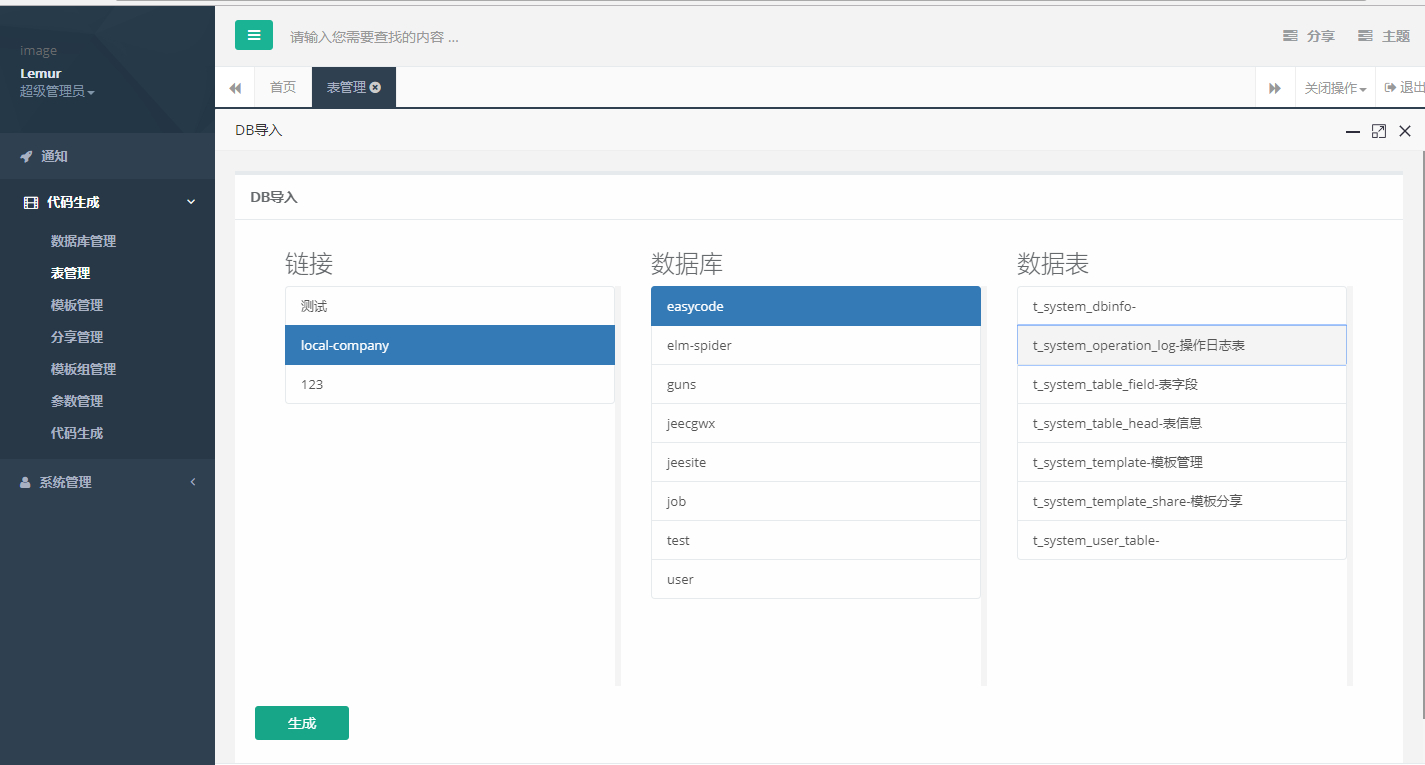
Task: Click the 链接 list scrollbar
Action: (x=618, y=486)
